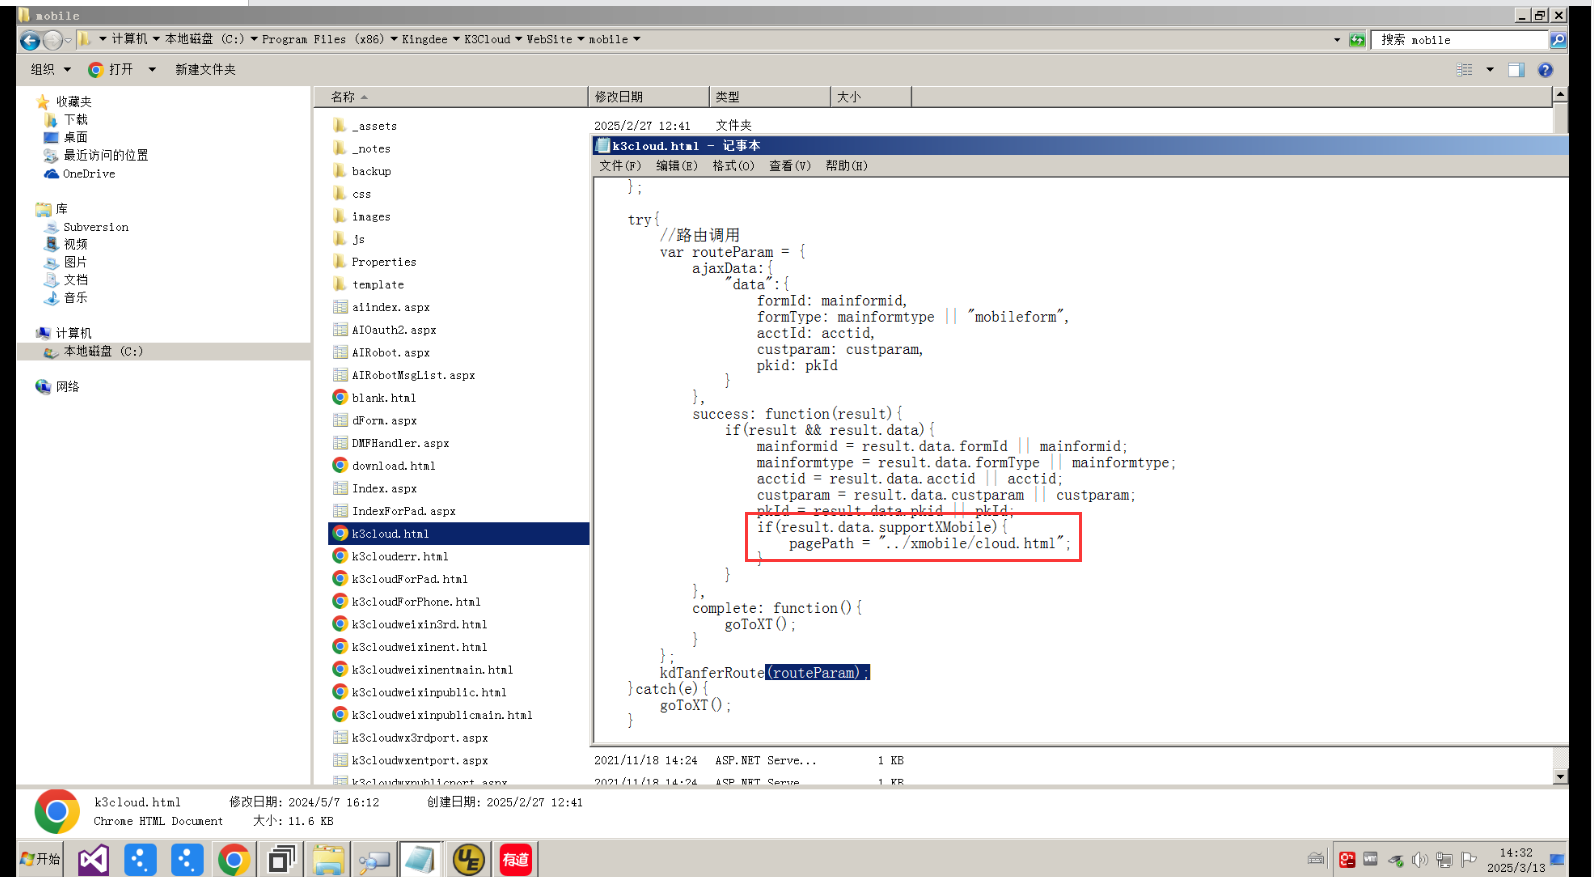Click the 计算机 breadcrumb segment
Viewport: 1594px width, 877px height.
(129, 39)
